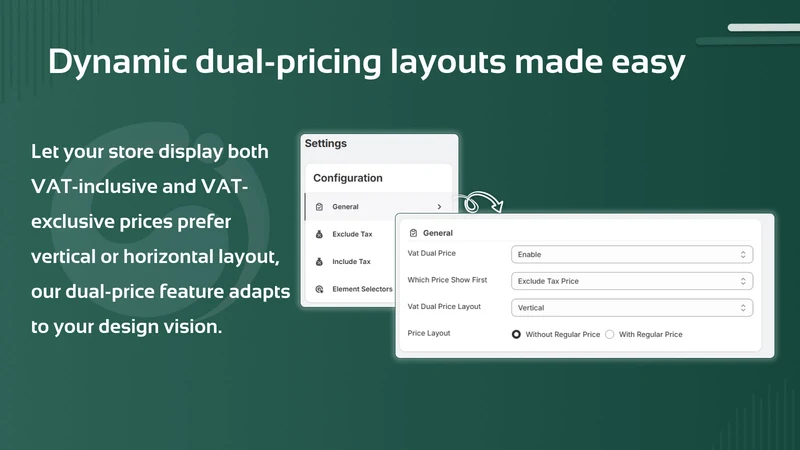Viewport: 800px width, 450px height.
Task: Open the Vat Dual Price Layout dropdown
Action: tap(632, 308)
